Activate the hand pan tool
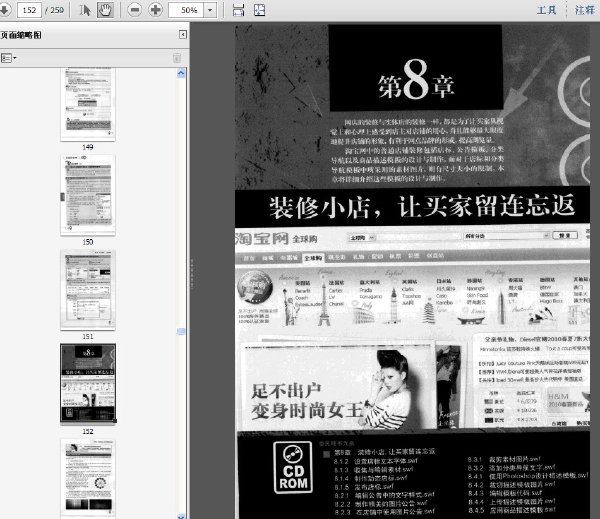The image size is (600, 519). (105, 10)
